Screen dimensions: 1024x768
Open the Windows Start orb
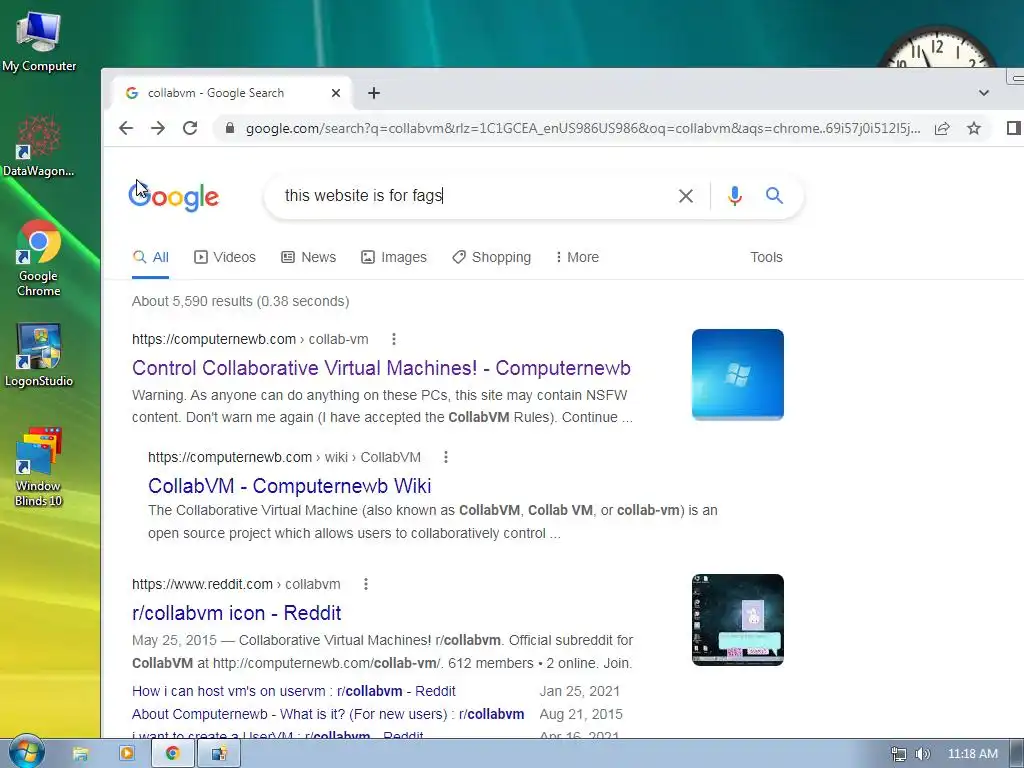[25, 752]
